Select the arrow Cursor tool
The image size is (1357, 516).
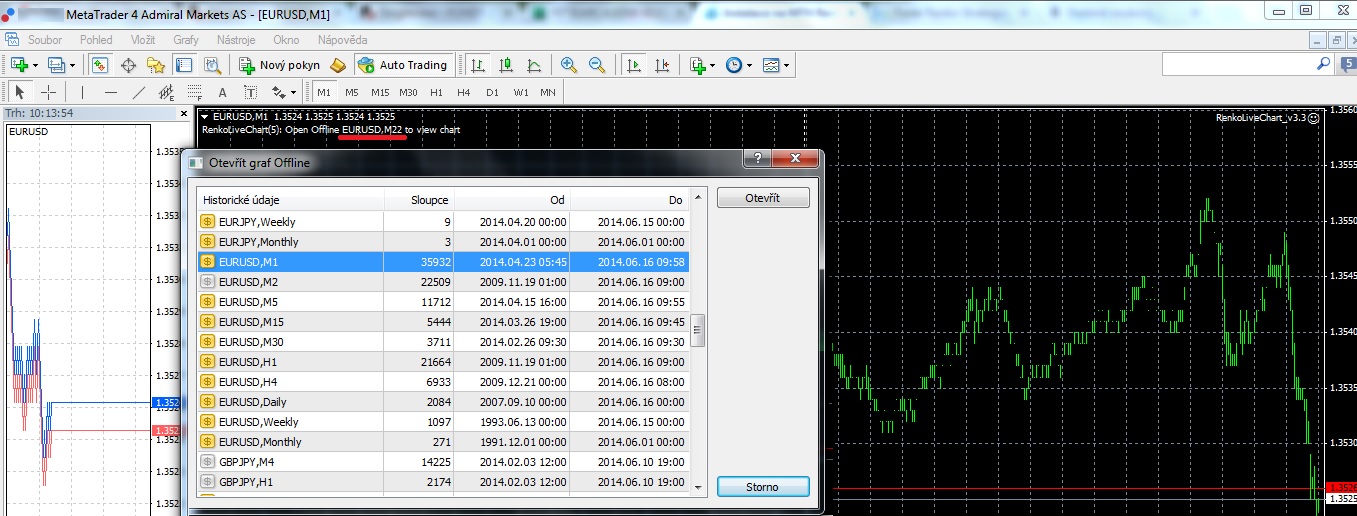pos(19,92)
